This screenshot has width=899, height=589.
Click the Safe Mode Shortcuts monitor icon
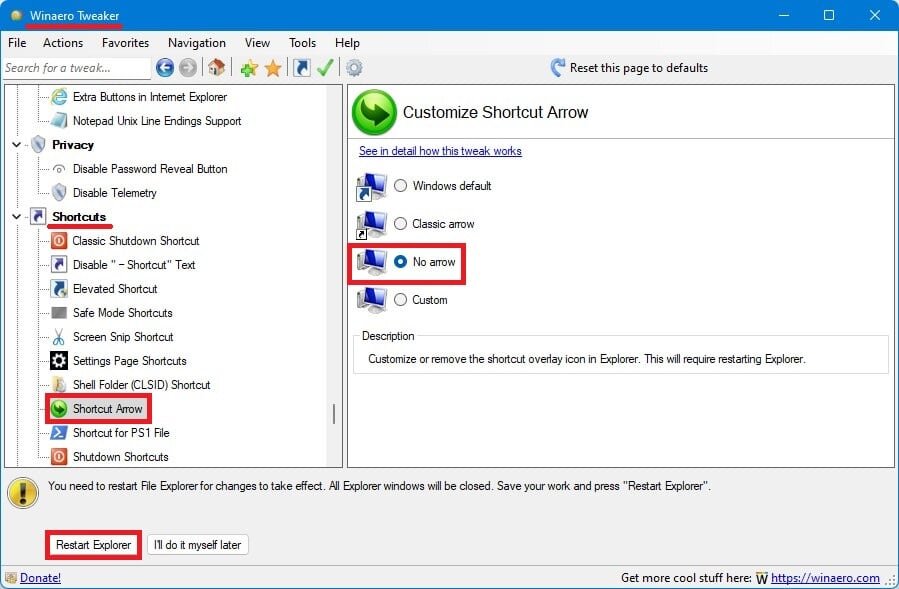[x=59, y=313]
